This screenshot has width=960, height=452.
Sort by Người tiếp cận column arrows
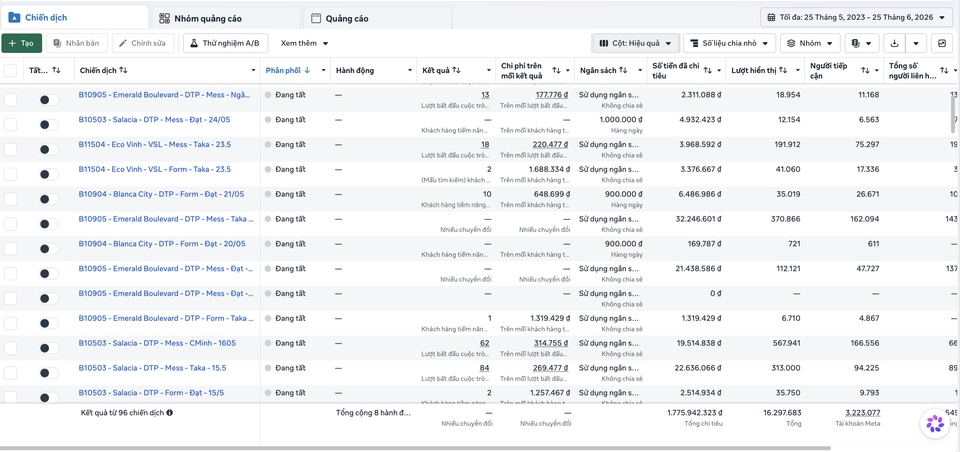[864, 70]
